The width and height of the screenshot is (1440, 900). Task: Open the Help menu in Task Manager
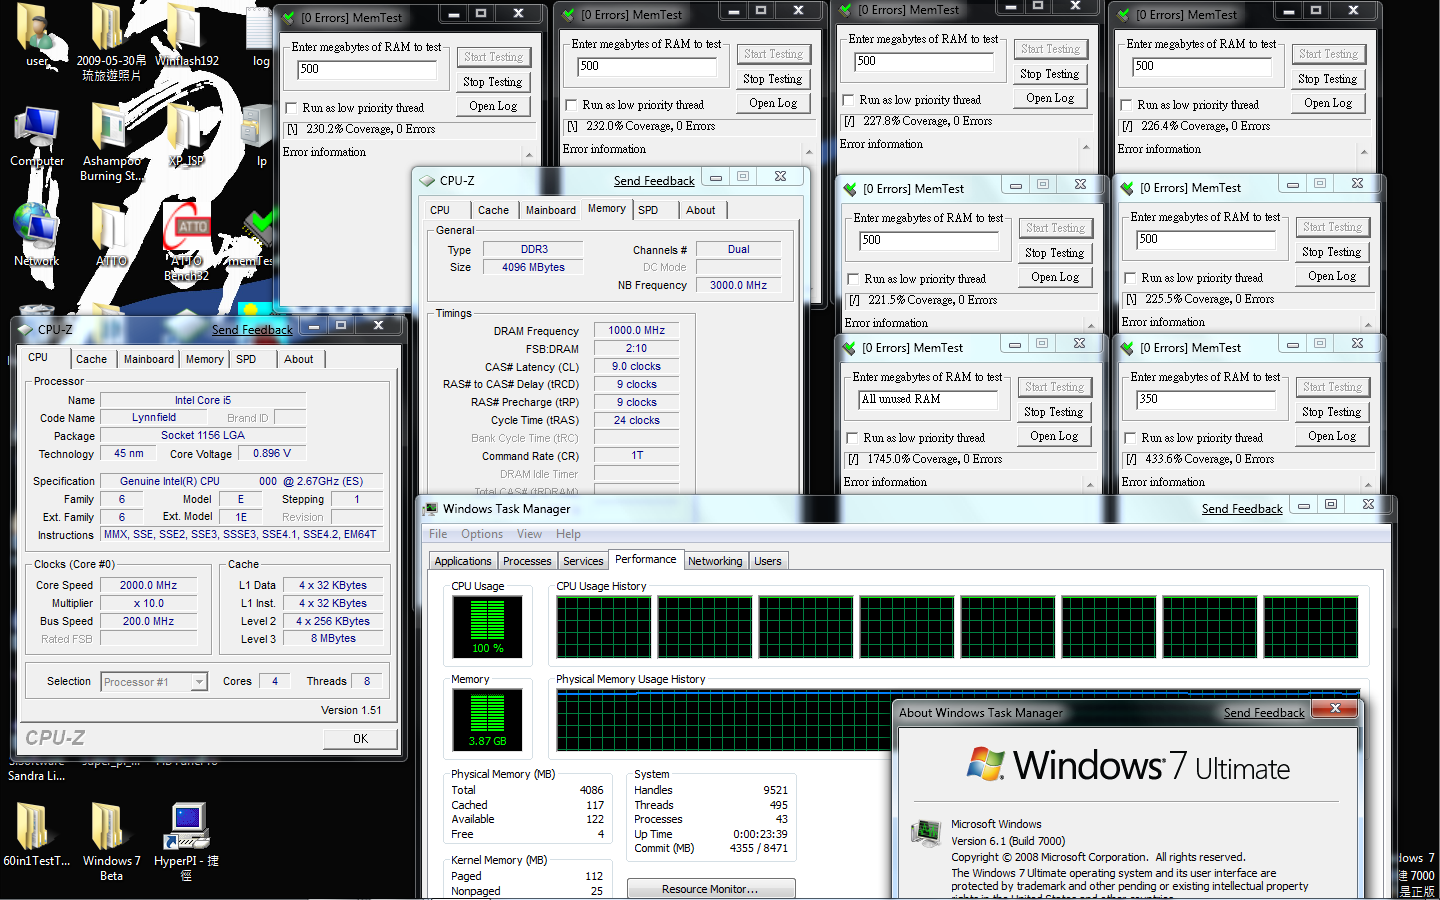pos(568,534)
